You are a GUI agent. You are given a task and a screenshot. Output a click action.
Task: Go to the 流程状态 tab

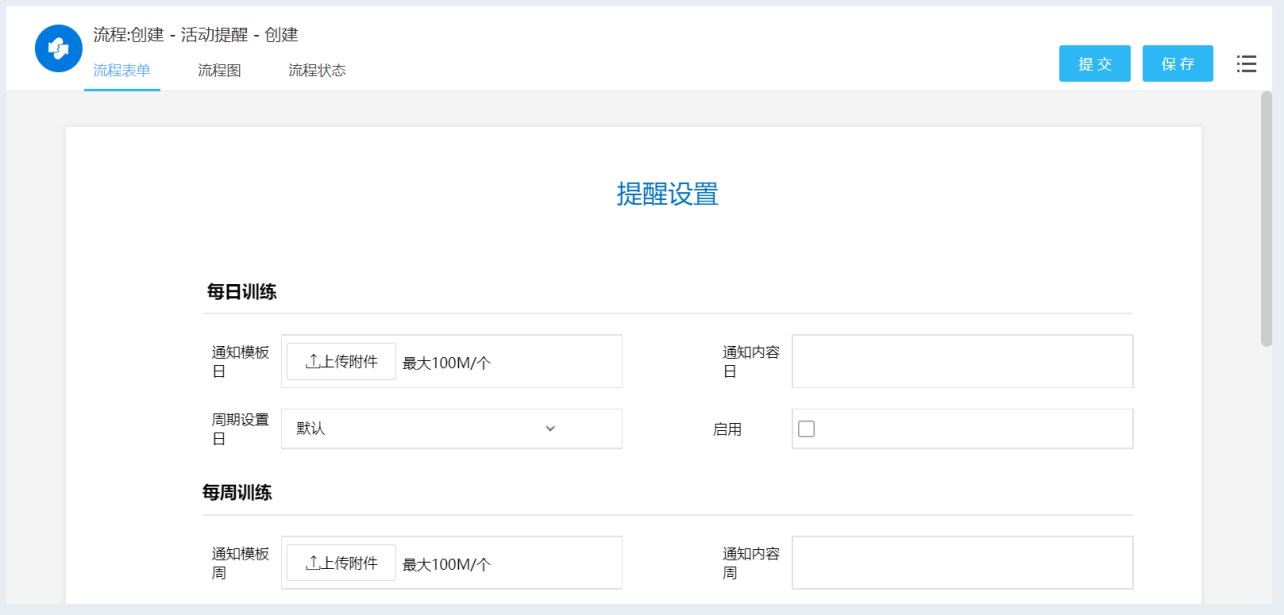[317, 71]
